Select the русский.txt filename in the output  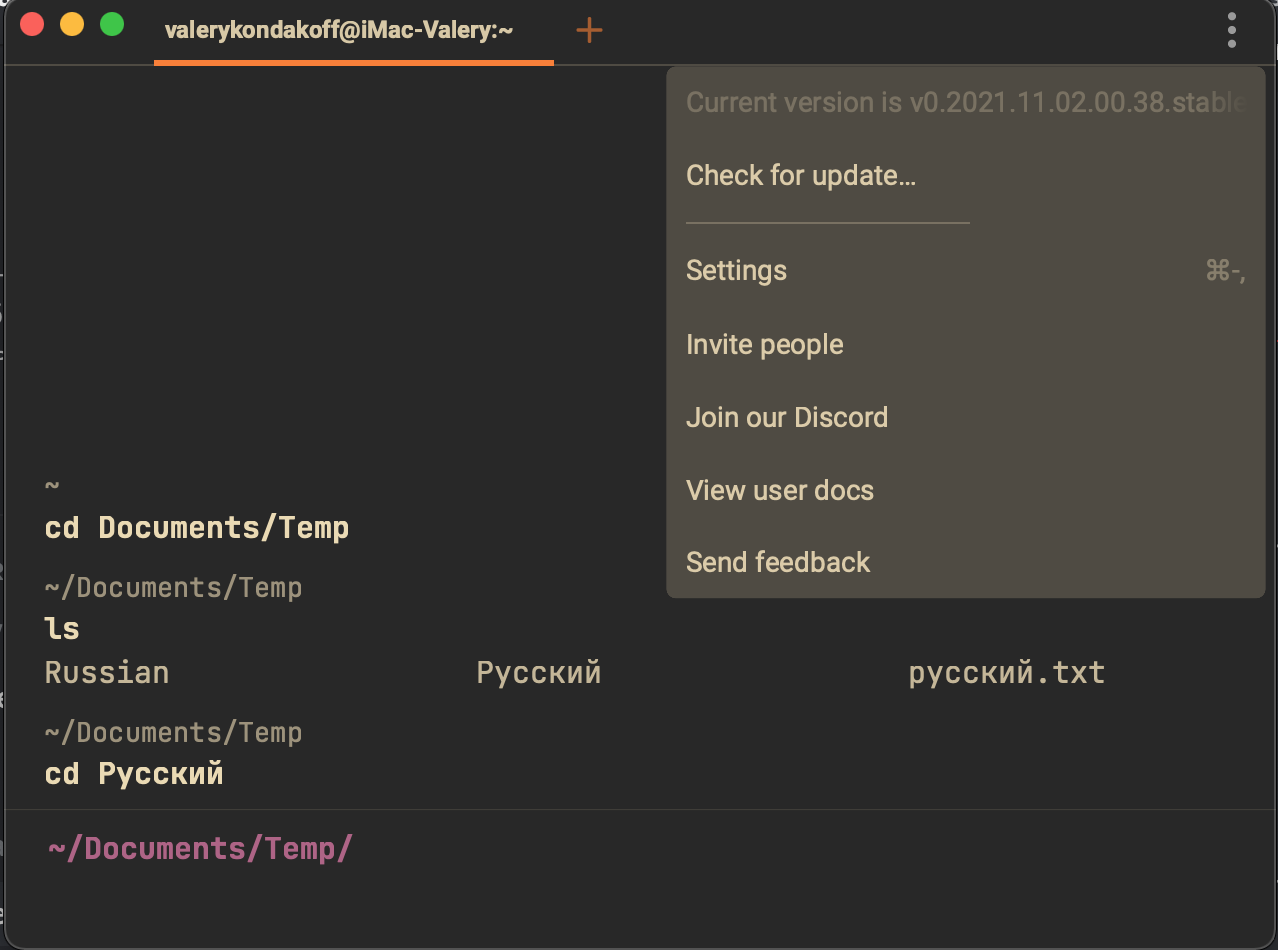1006,672
